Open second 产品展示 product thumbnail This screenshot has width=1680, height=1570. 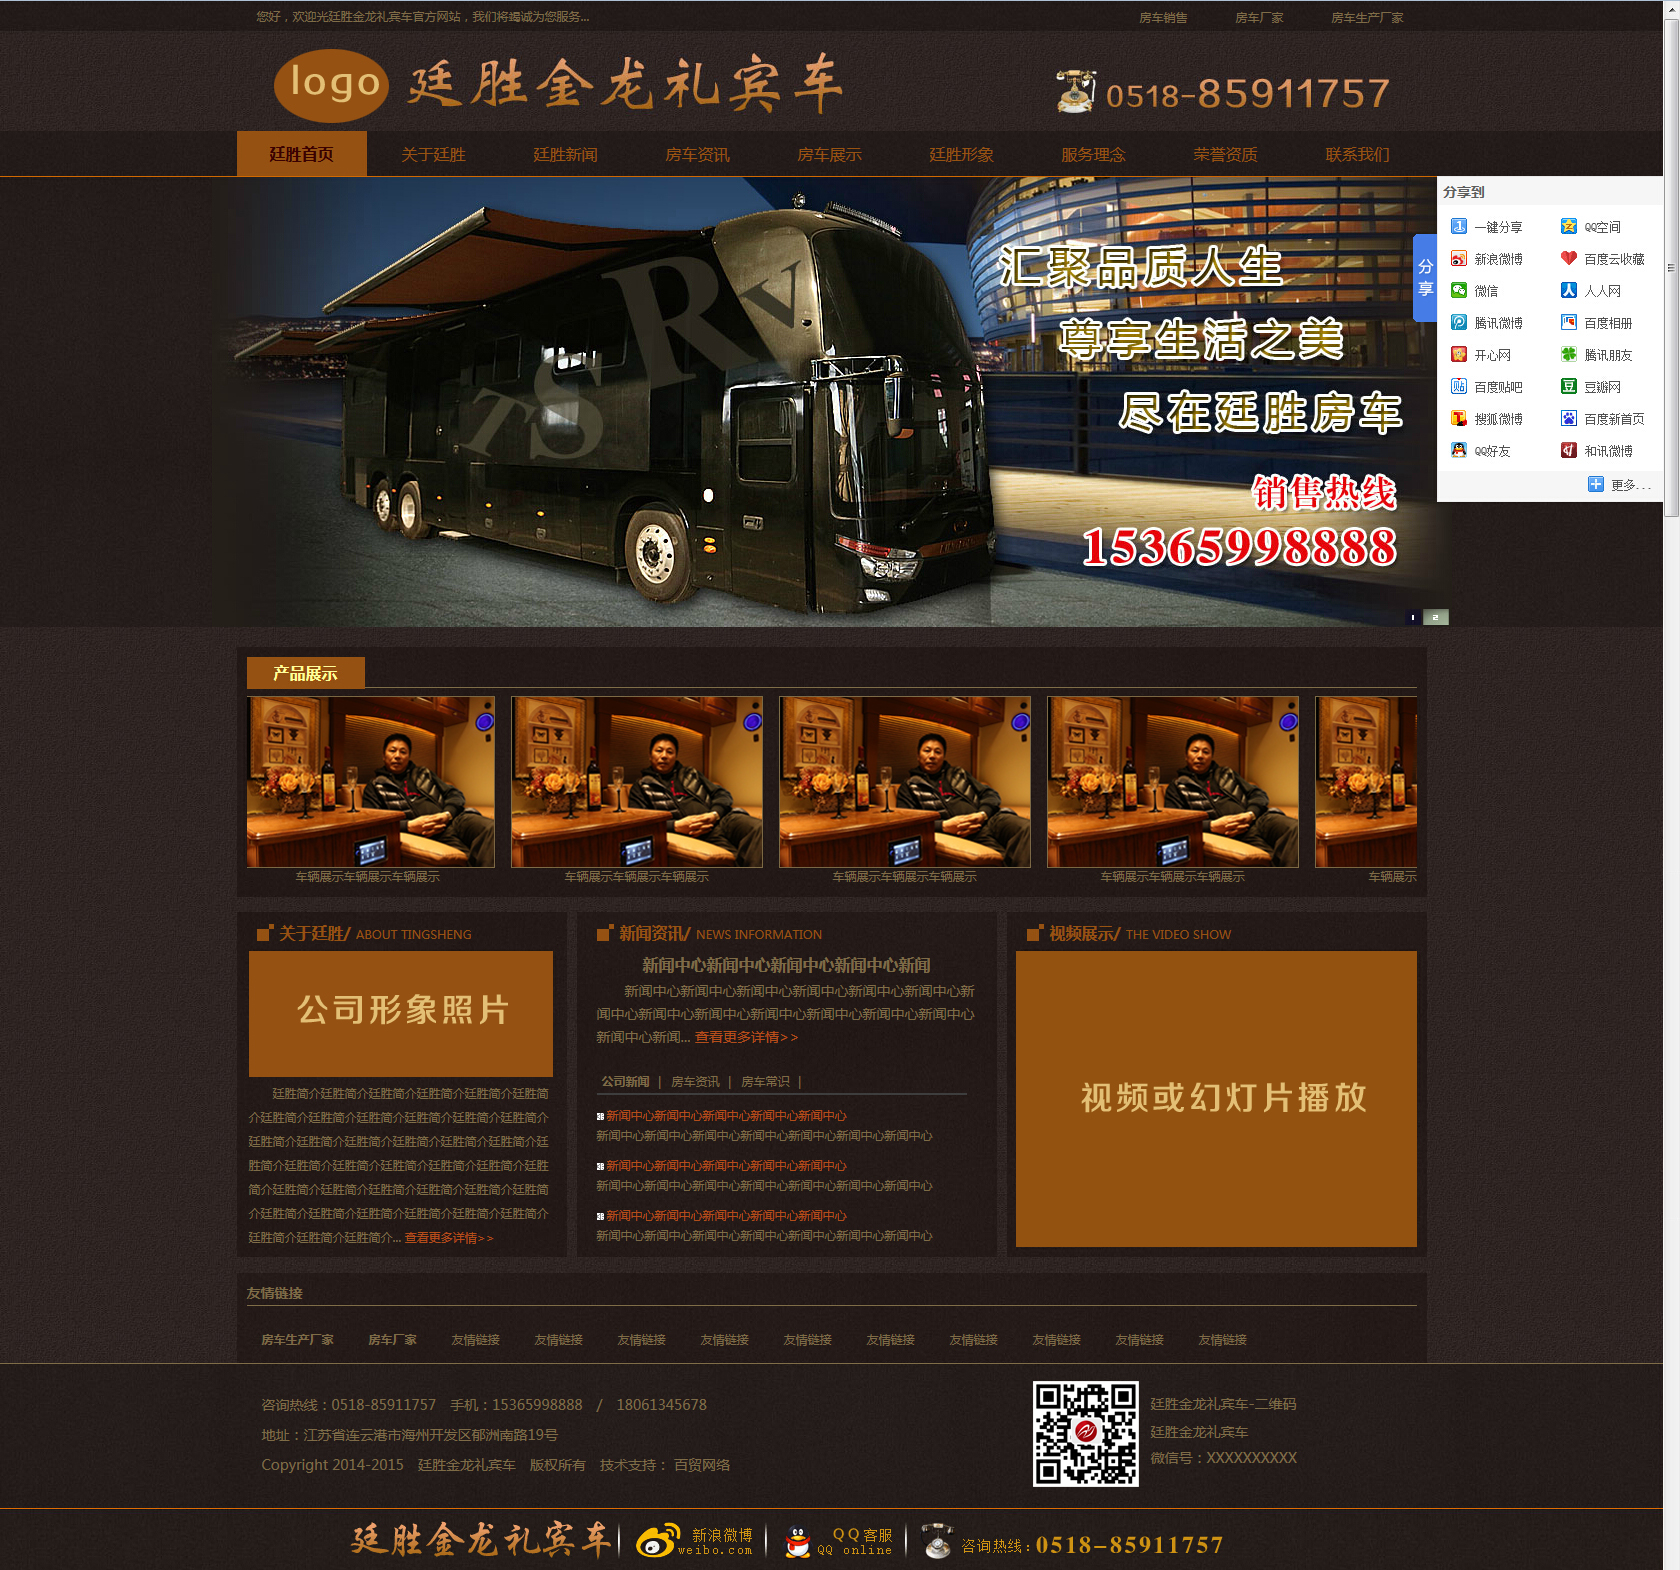tap(637, 782)
